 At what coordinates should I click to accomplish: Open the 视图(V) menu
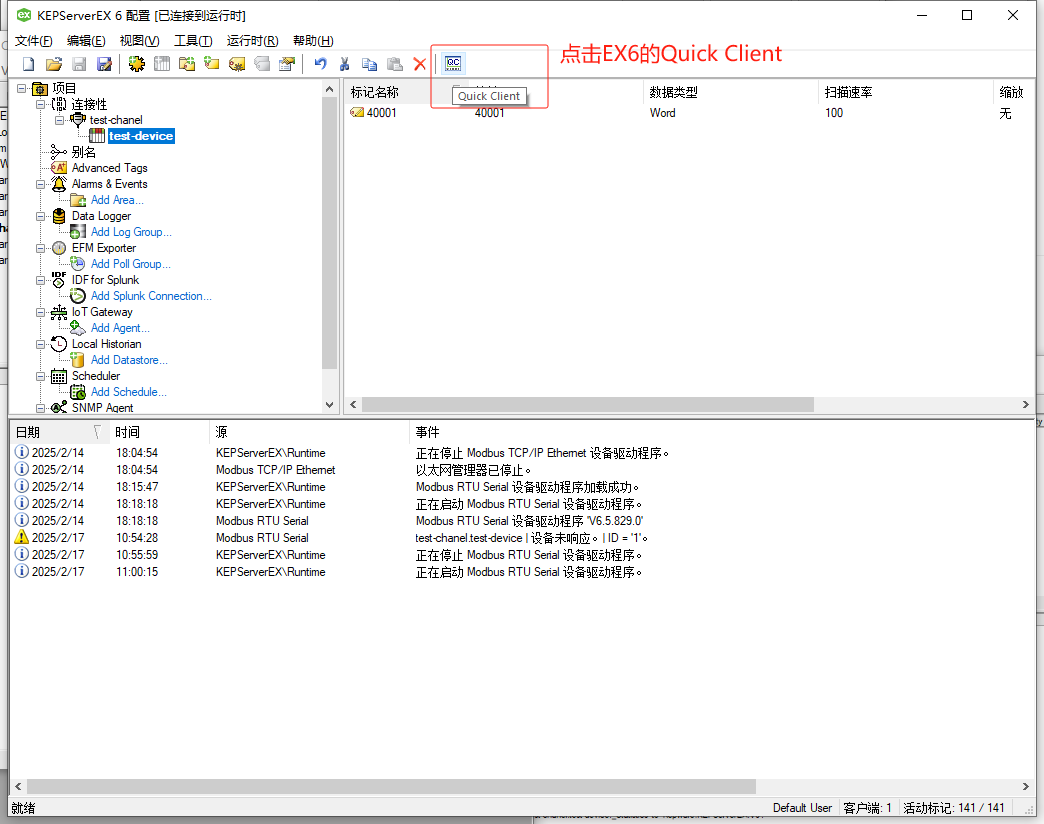139,41
